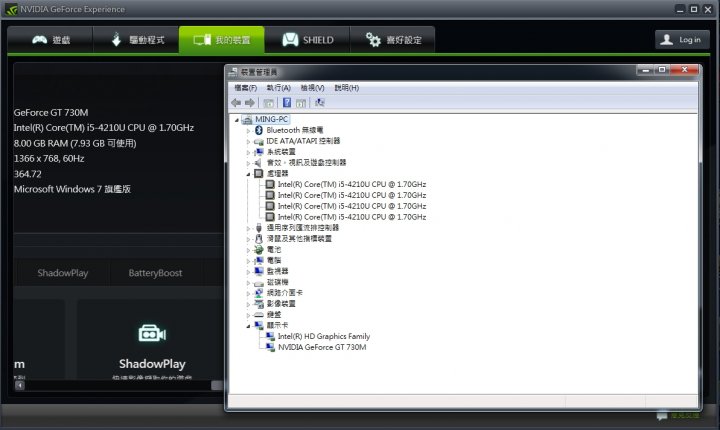This screenshot has height=430, width=720.
Task: Select the Bluetooth device category icon
Action: (x=259, y=130)
